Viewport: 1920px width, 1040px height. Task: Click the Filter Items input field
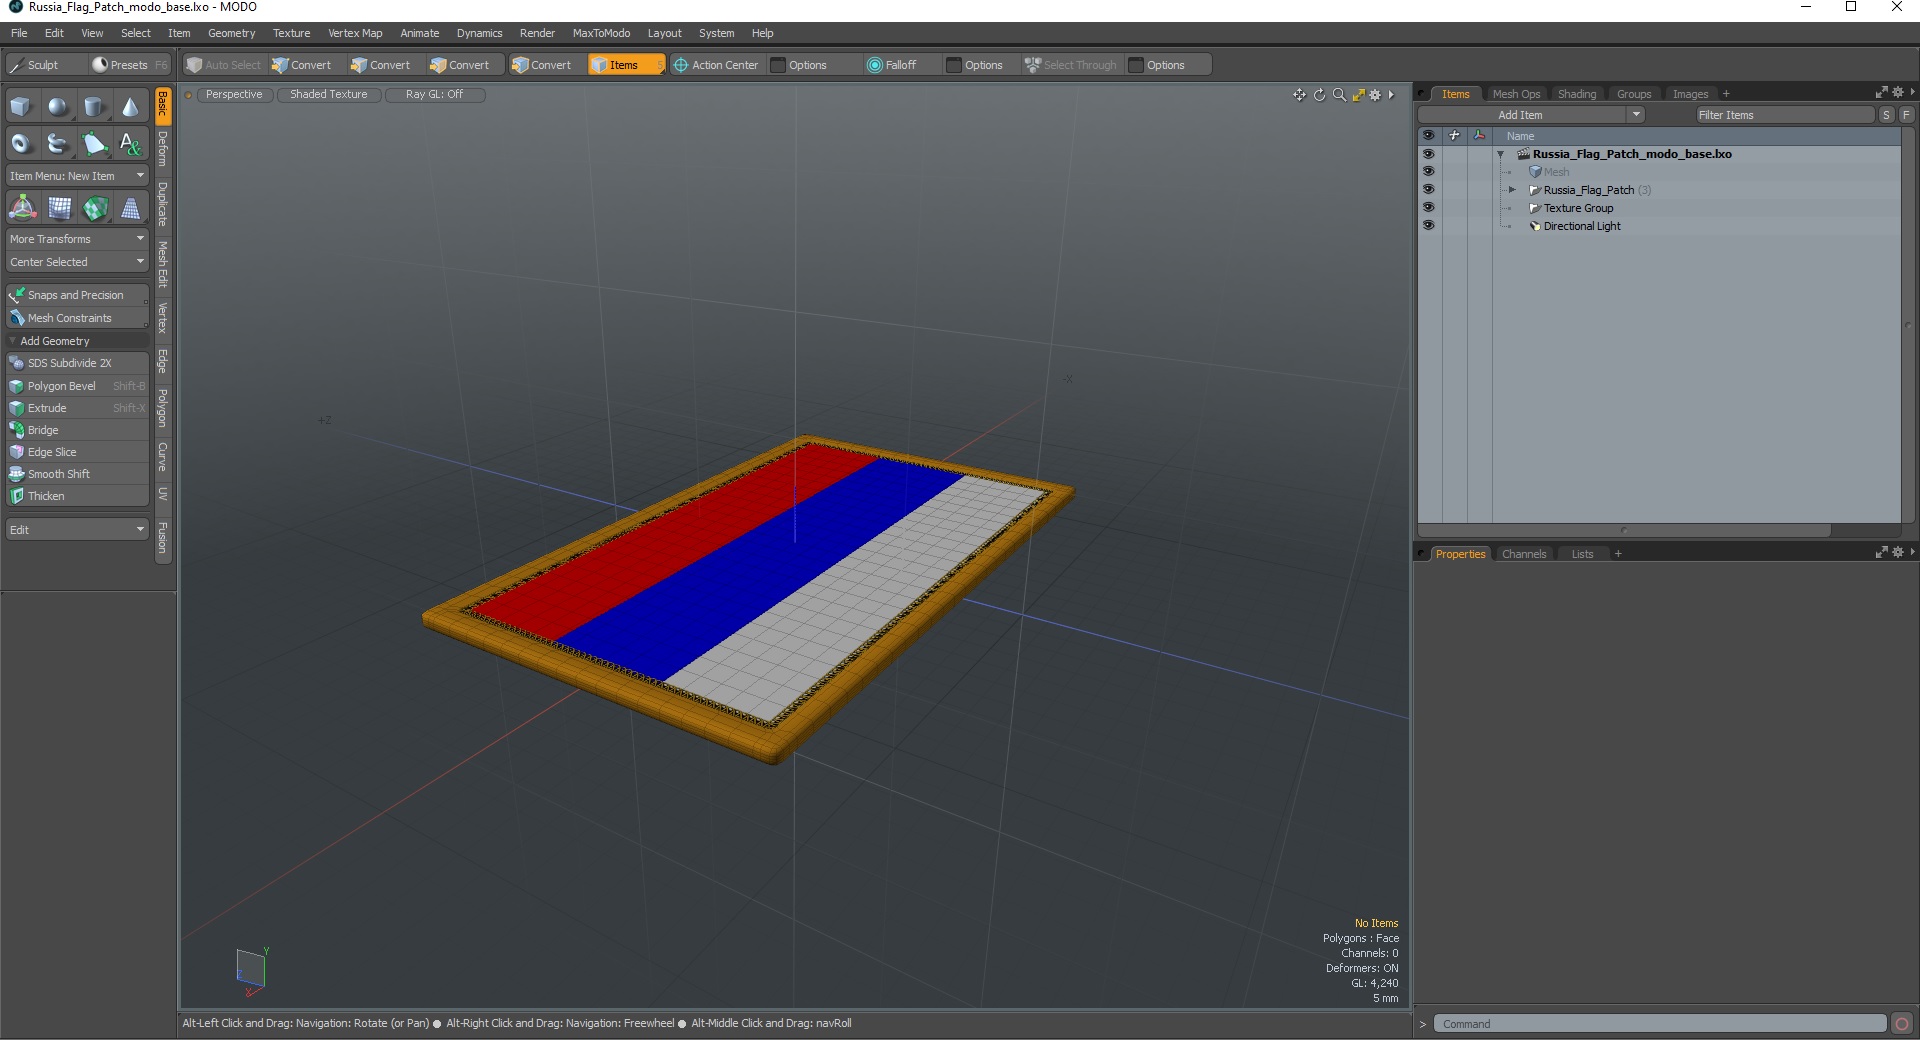tap(1784, 115)
